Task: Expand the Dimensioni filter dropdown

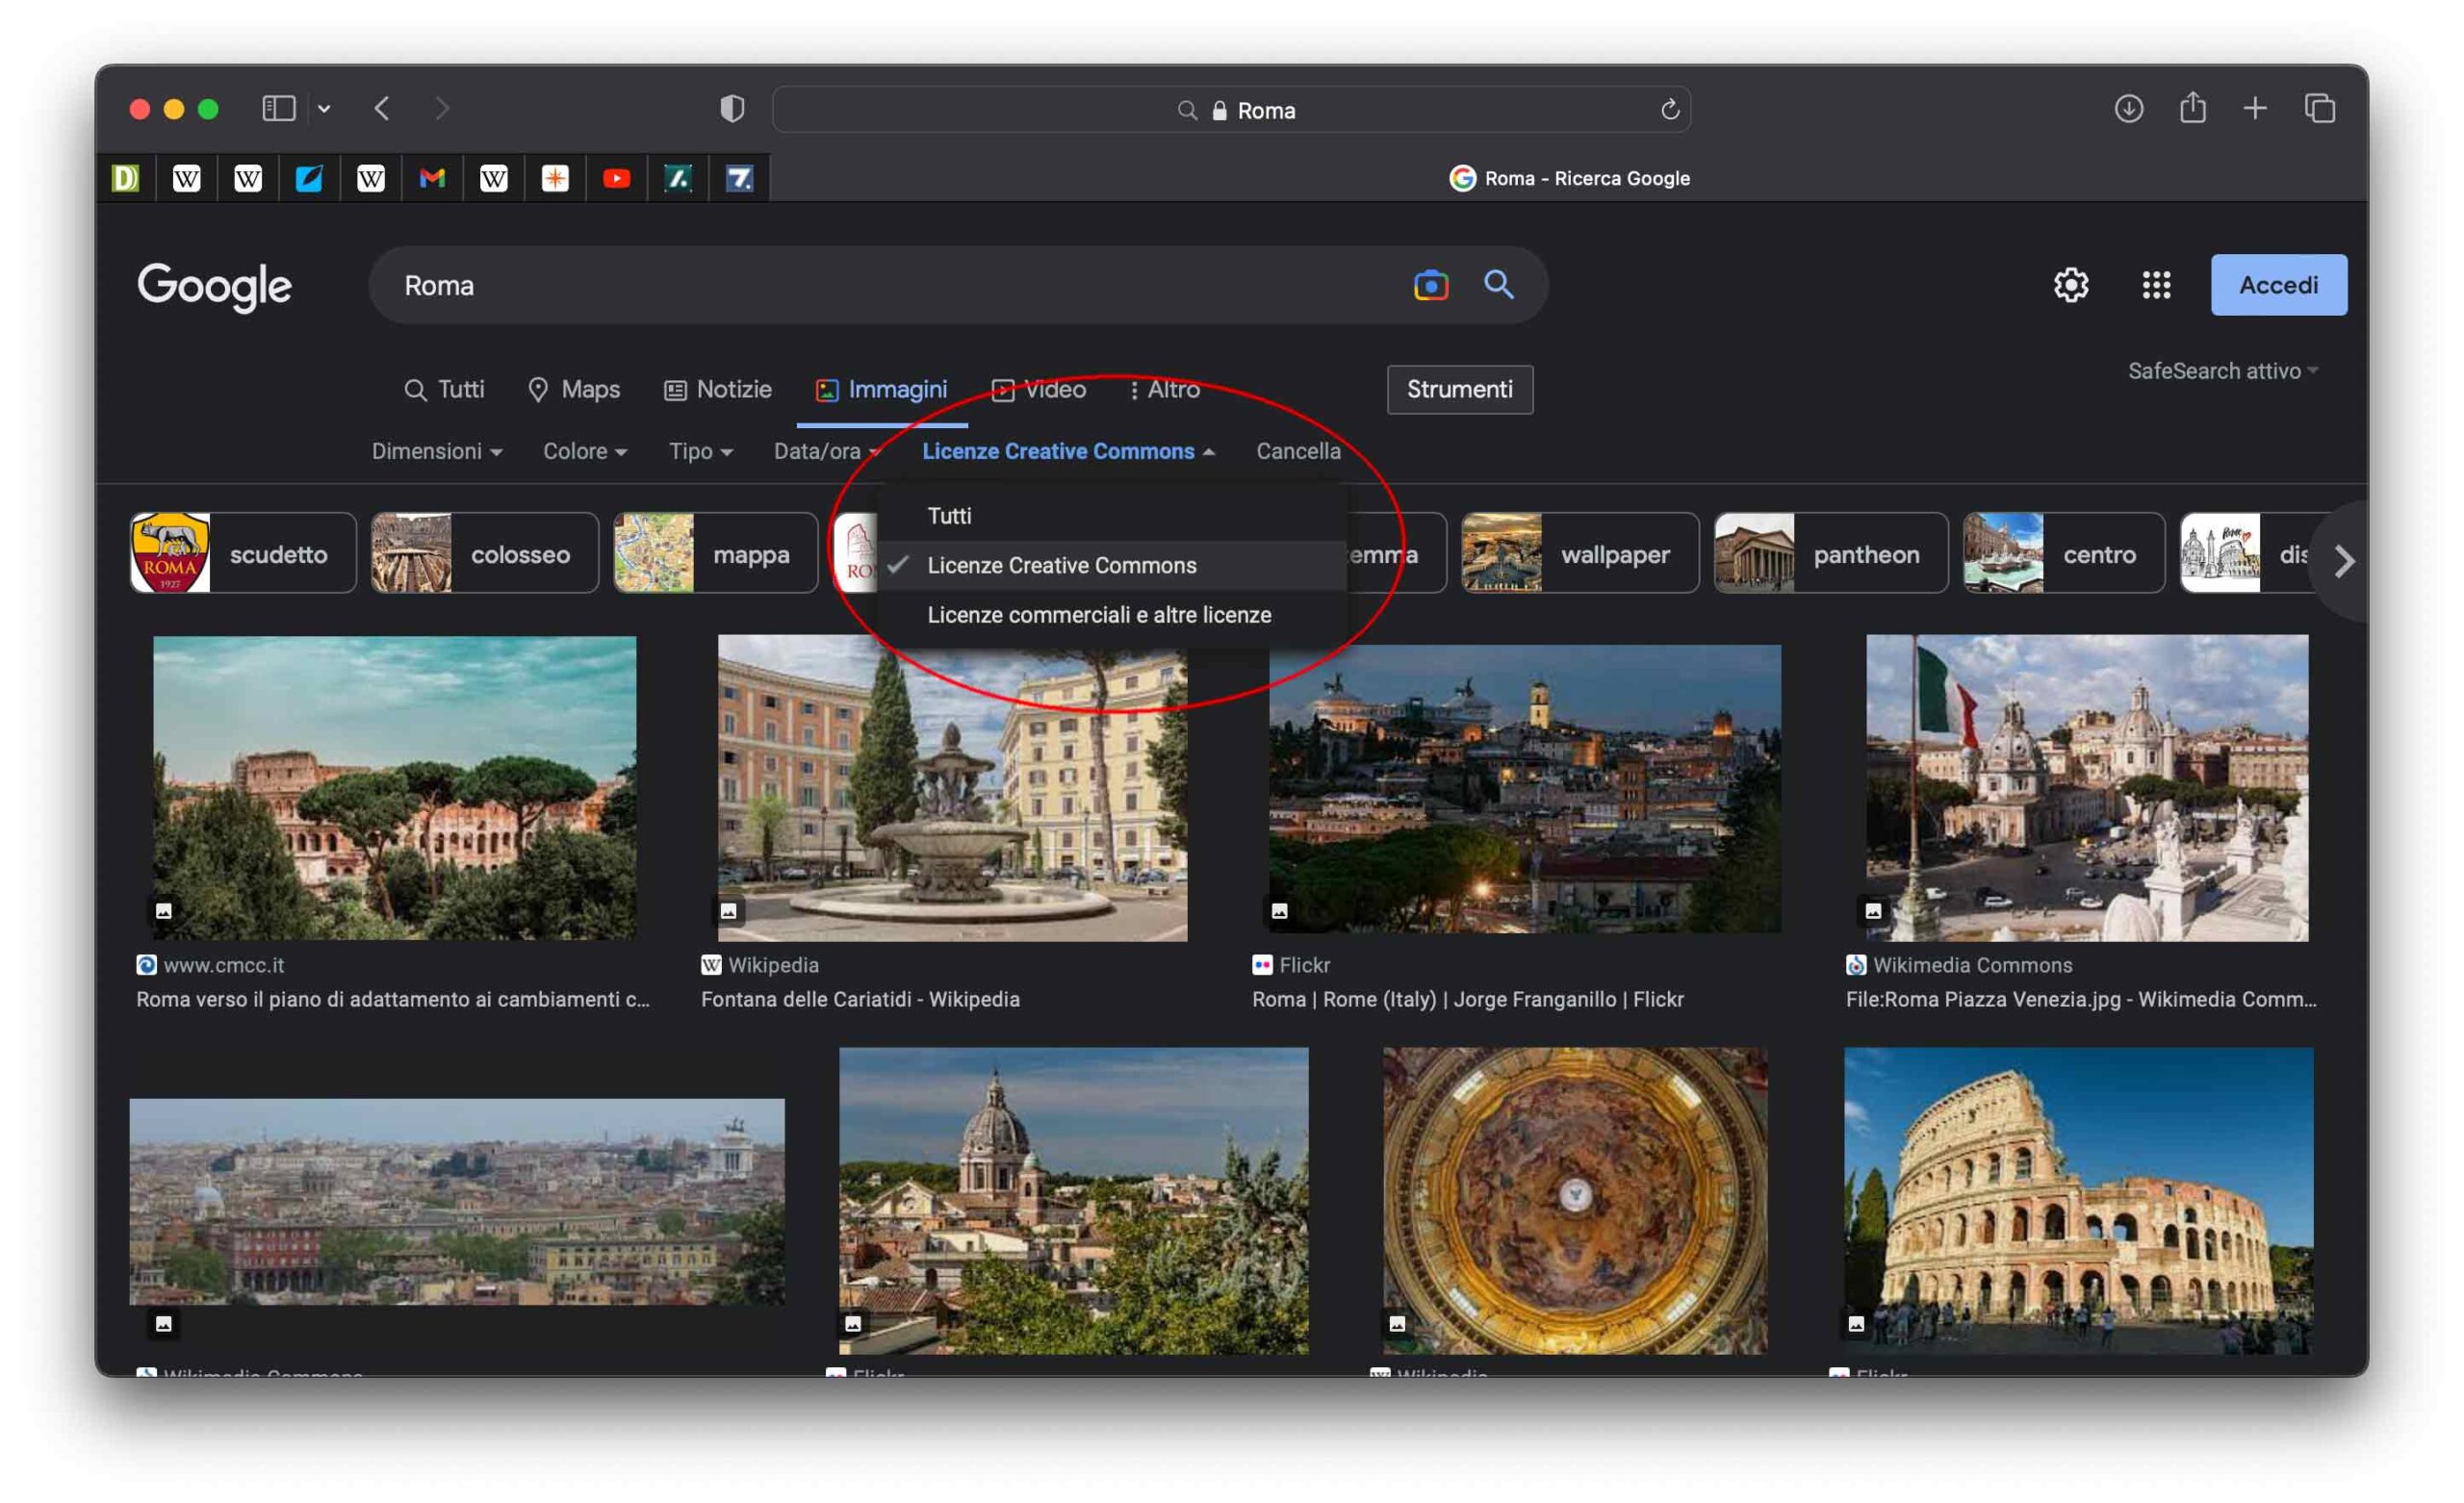Action: [436, 451]
